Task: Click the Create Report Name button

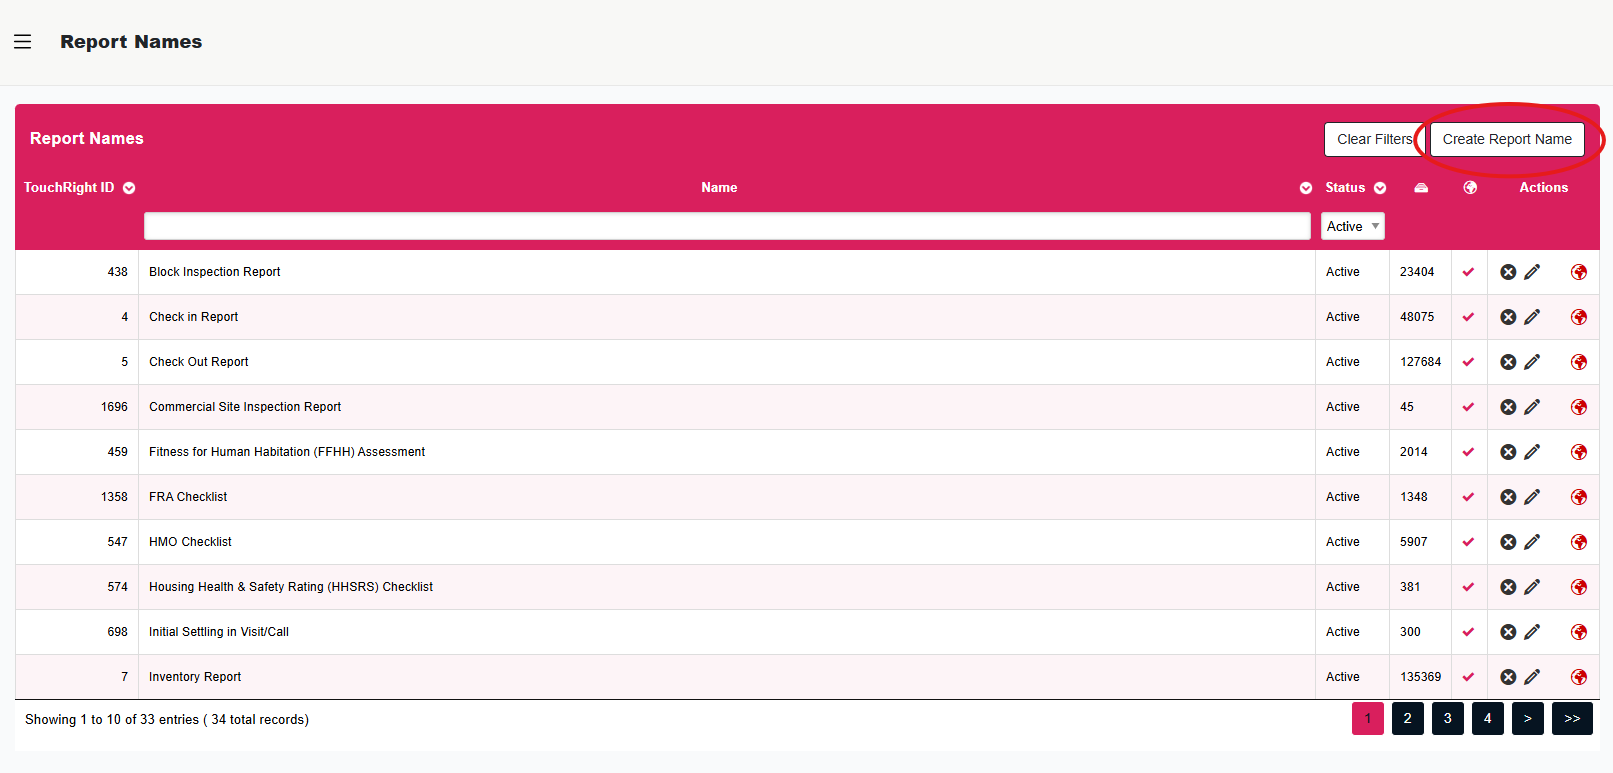Action: click(x=1507, y=140)
